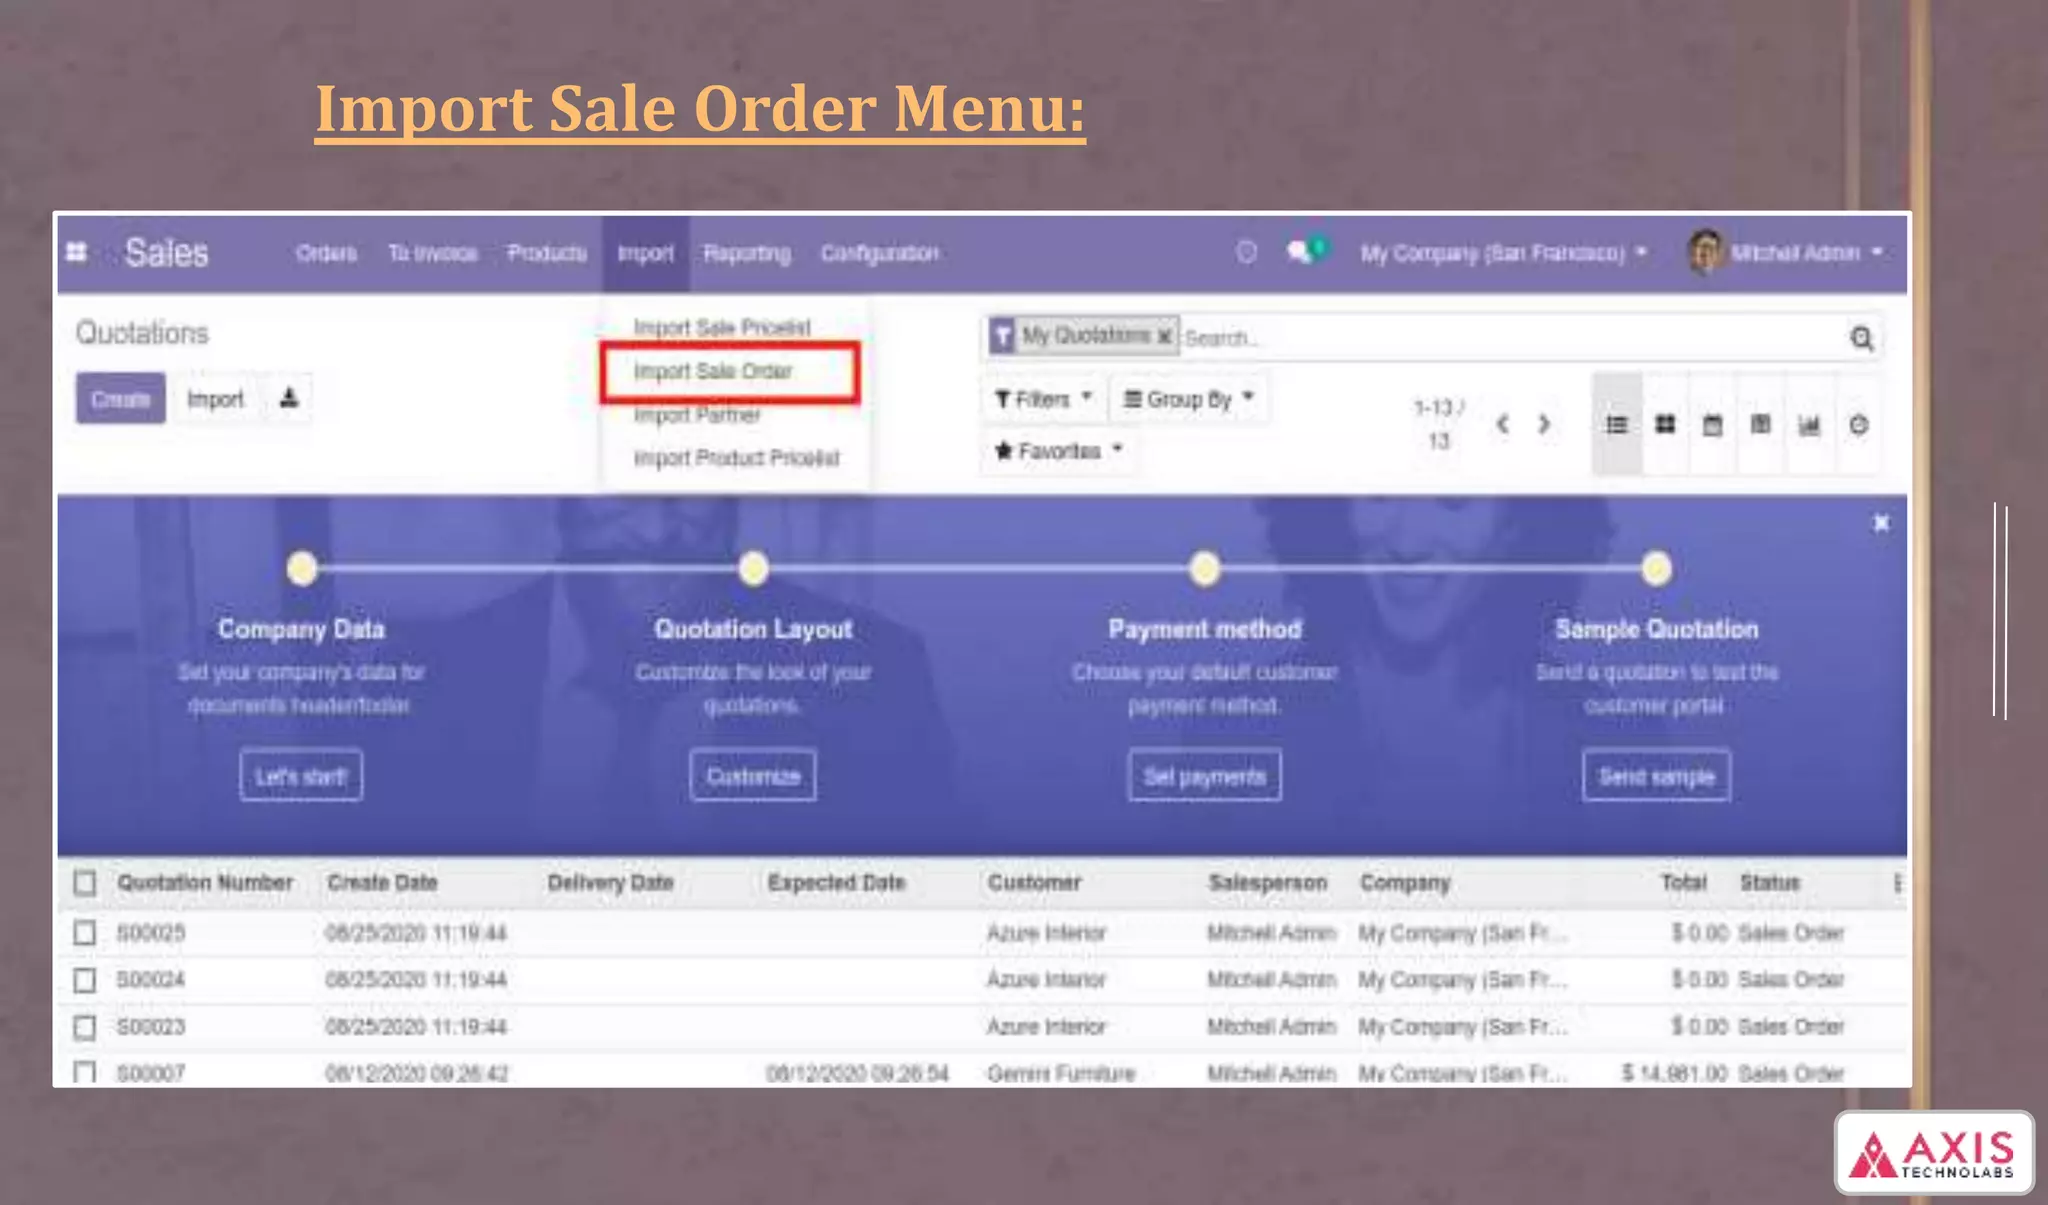Sort by Expected Date column header
2048x1205 pixels.
836,882
